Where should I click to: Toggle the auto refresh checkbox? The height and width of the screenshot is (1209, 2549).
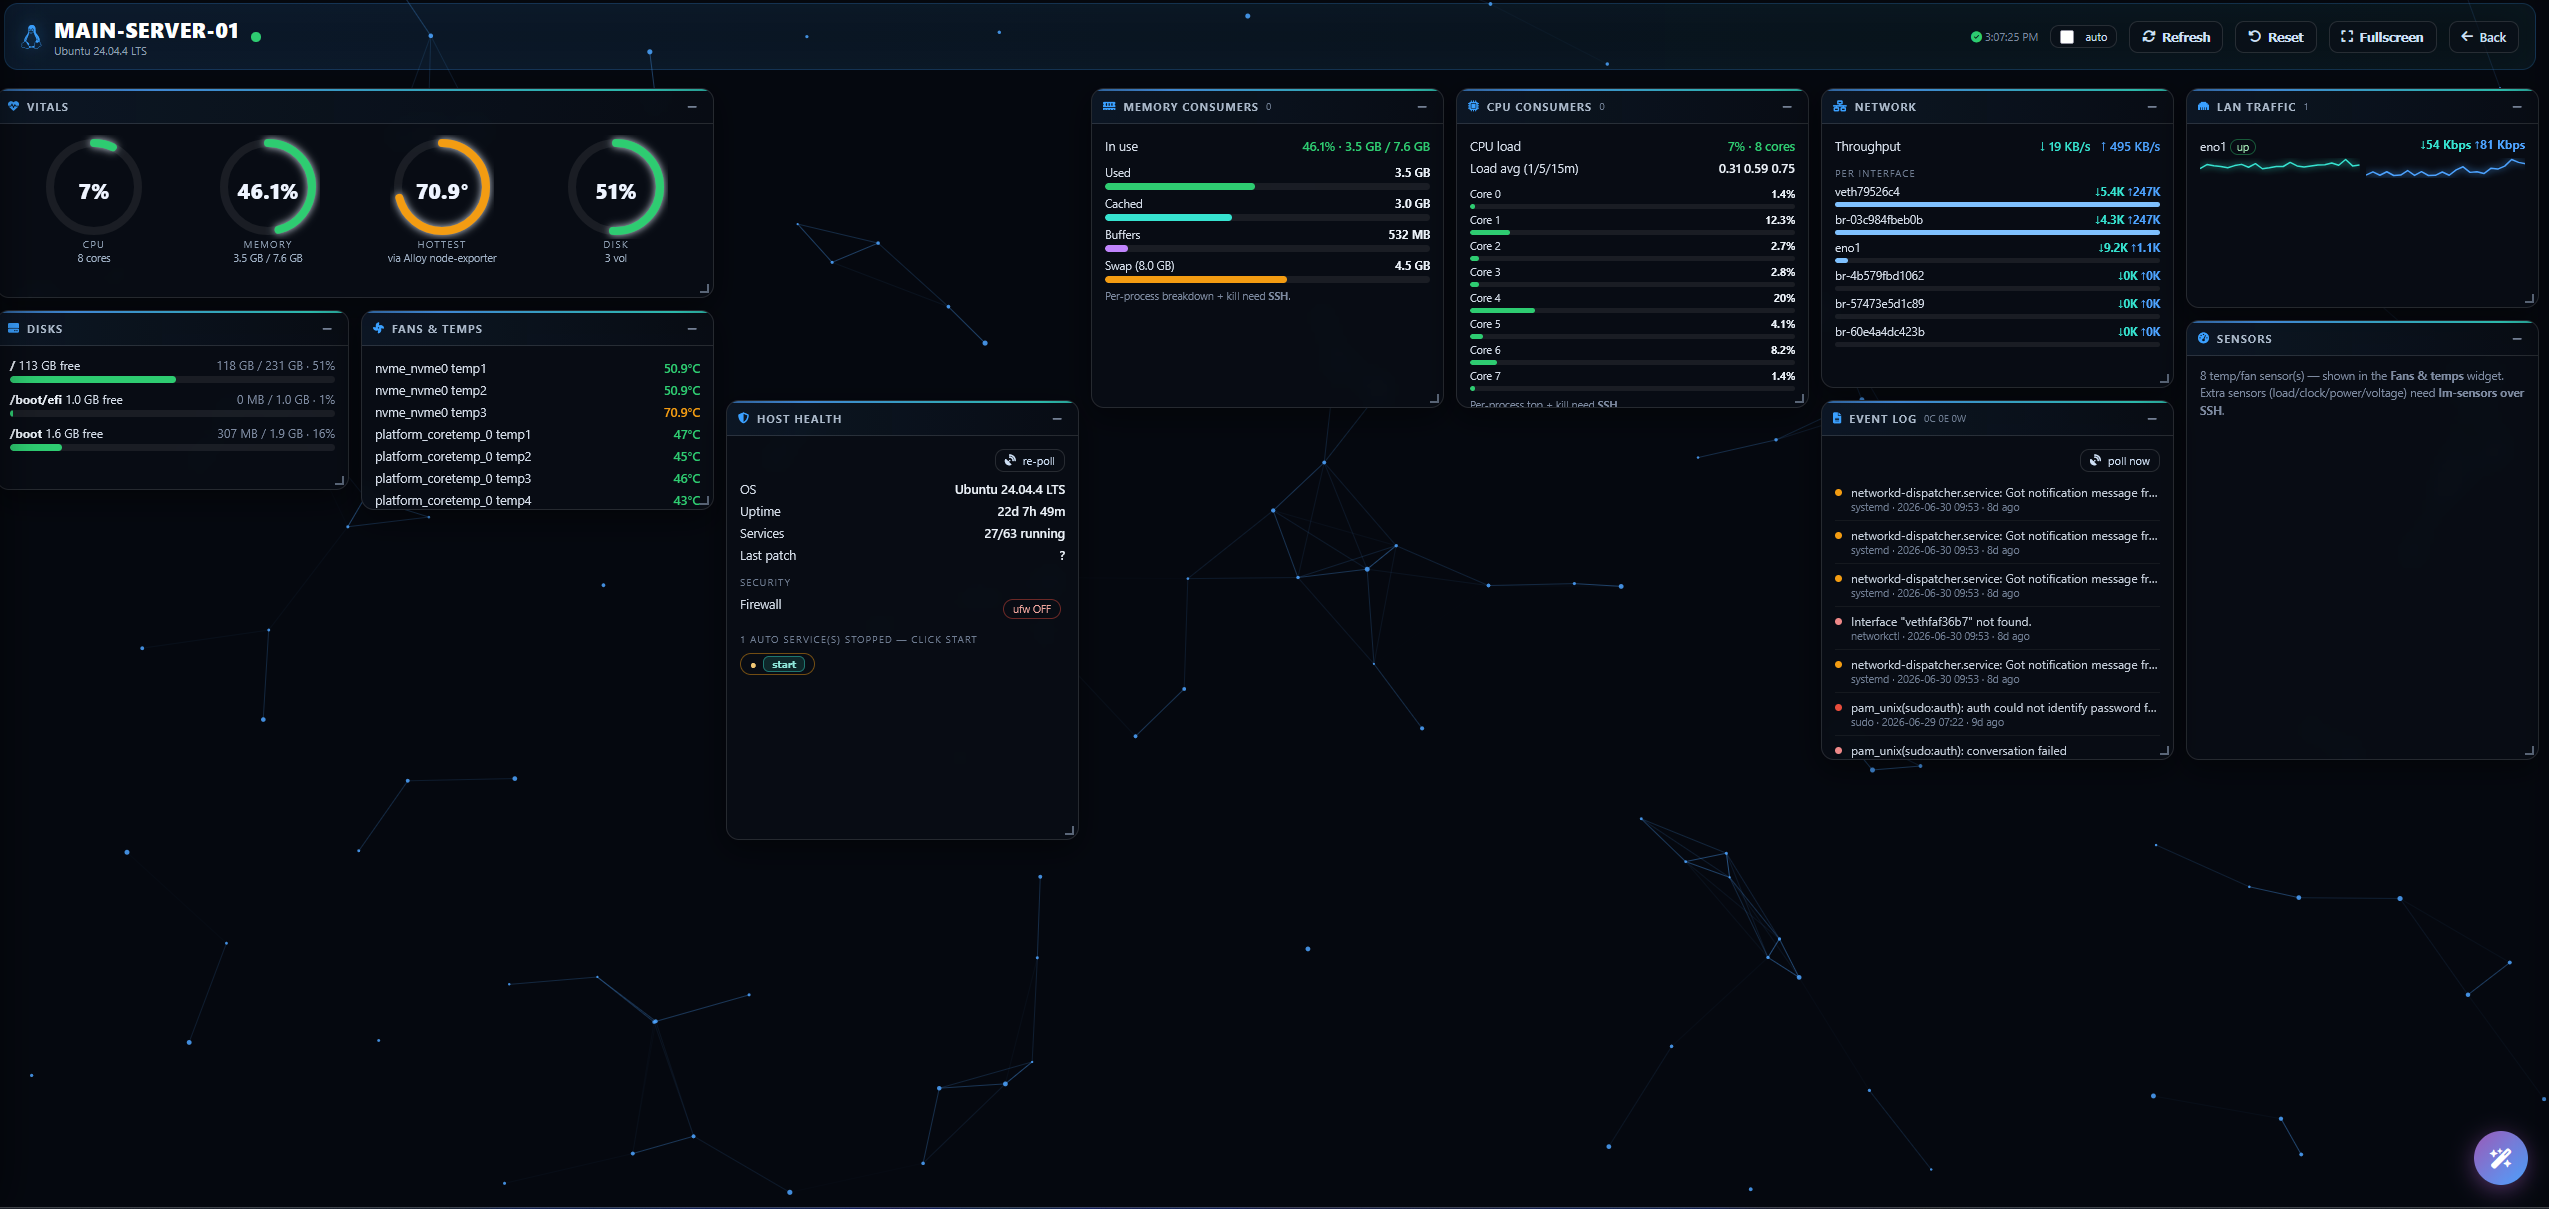pyautogui.click(x=2067, y=37)
